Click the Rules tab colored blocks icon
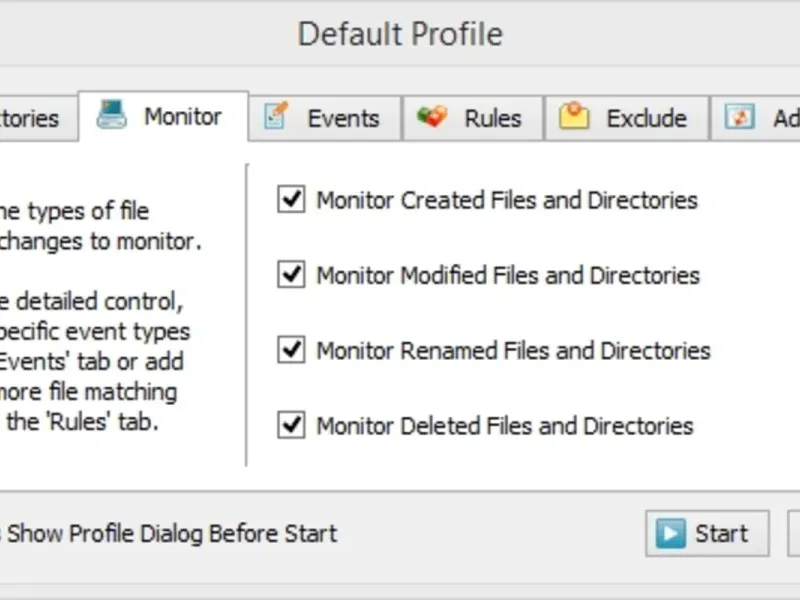The width and height of the screenshot is (800, 600). [432, 117]
